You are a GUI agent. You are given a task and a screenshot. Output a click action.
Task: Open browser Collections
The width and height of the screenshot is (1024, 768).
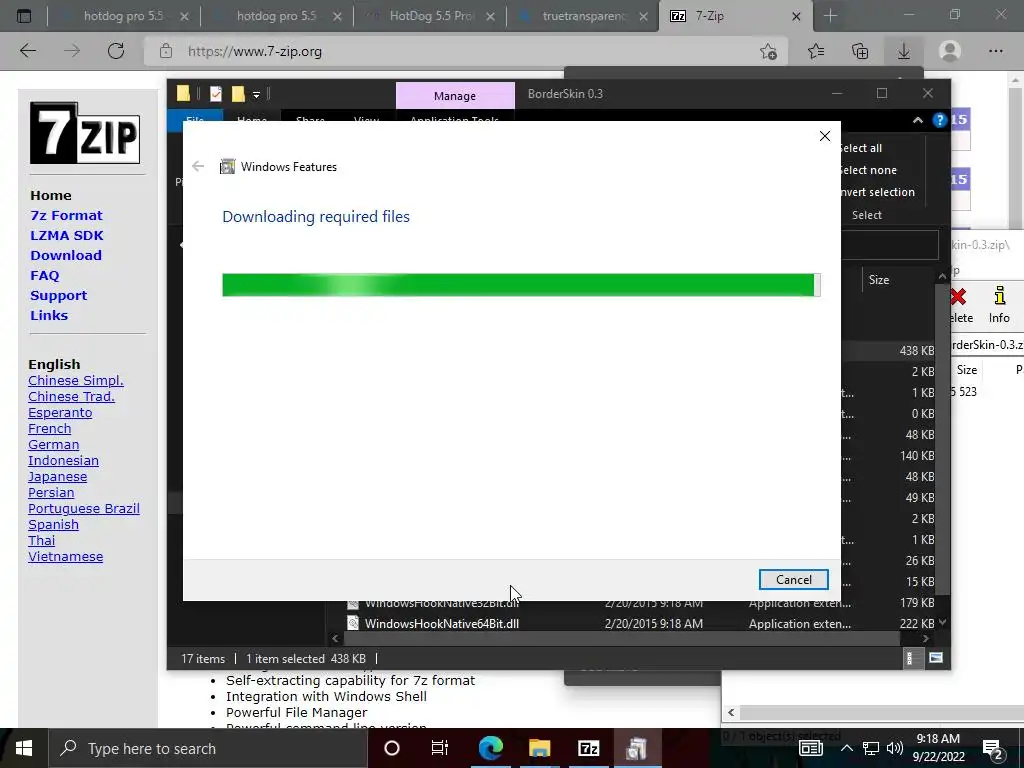click(860, 51)
